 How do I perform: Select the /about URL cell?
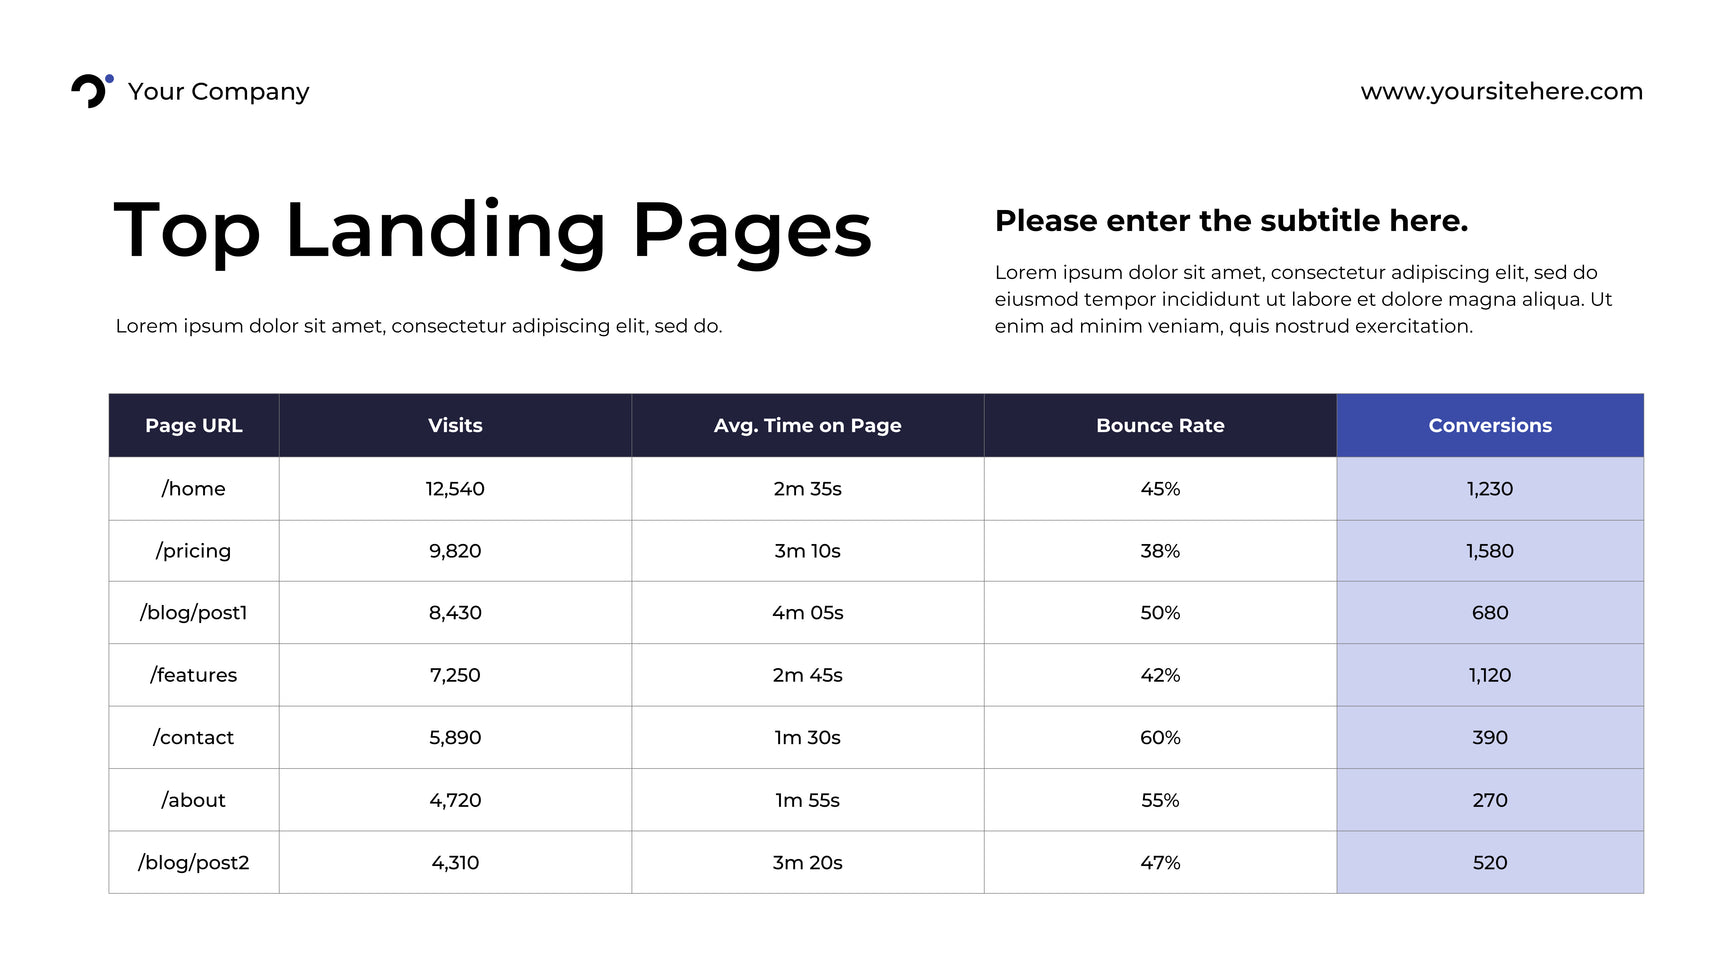coord(193,800)
